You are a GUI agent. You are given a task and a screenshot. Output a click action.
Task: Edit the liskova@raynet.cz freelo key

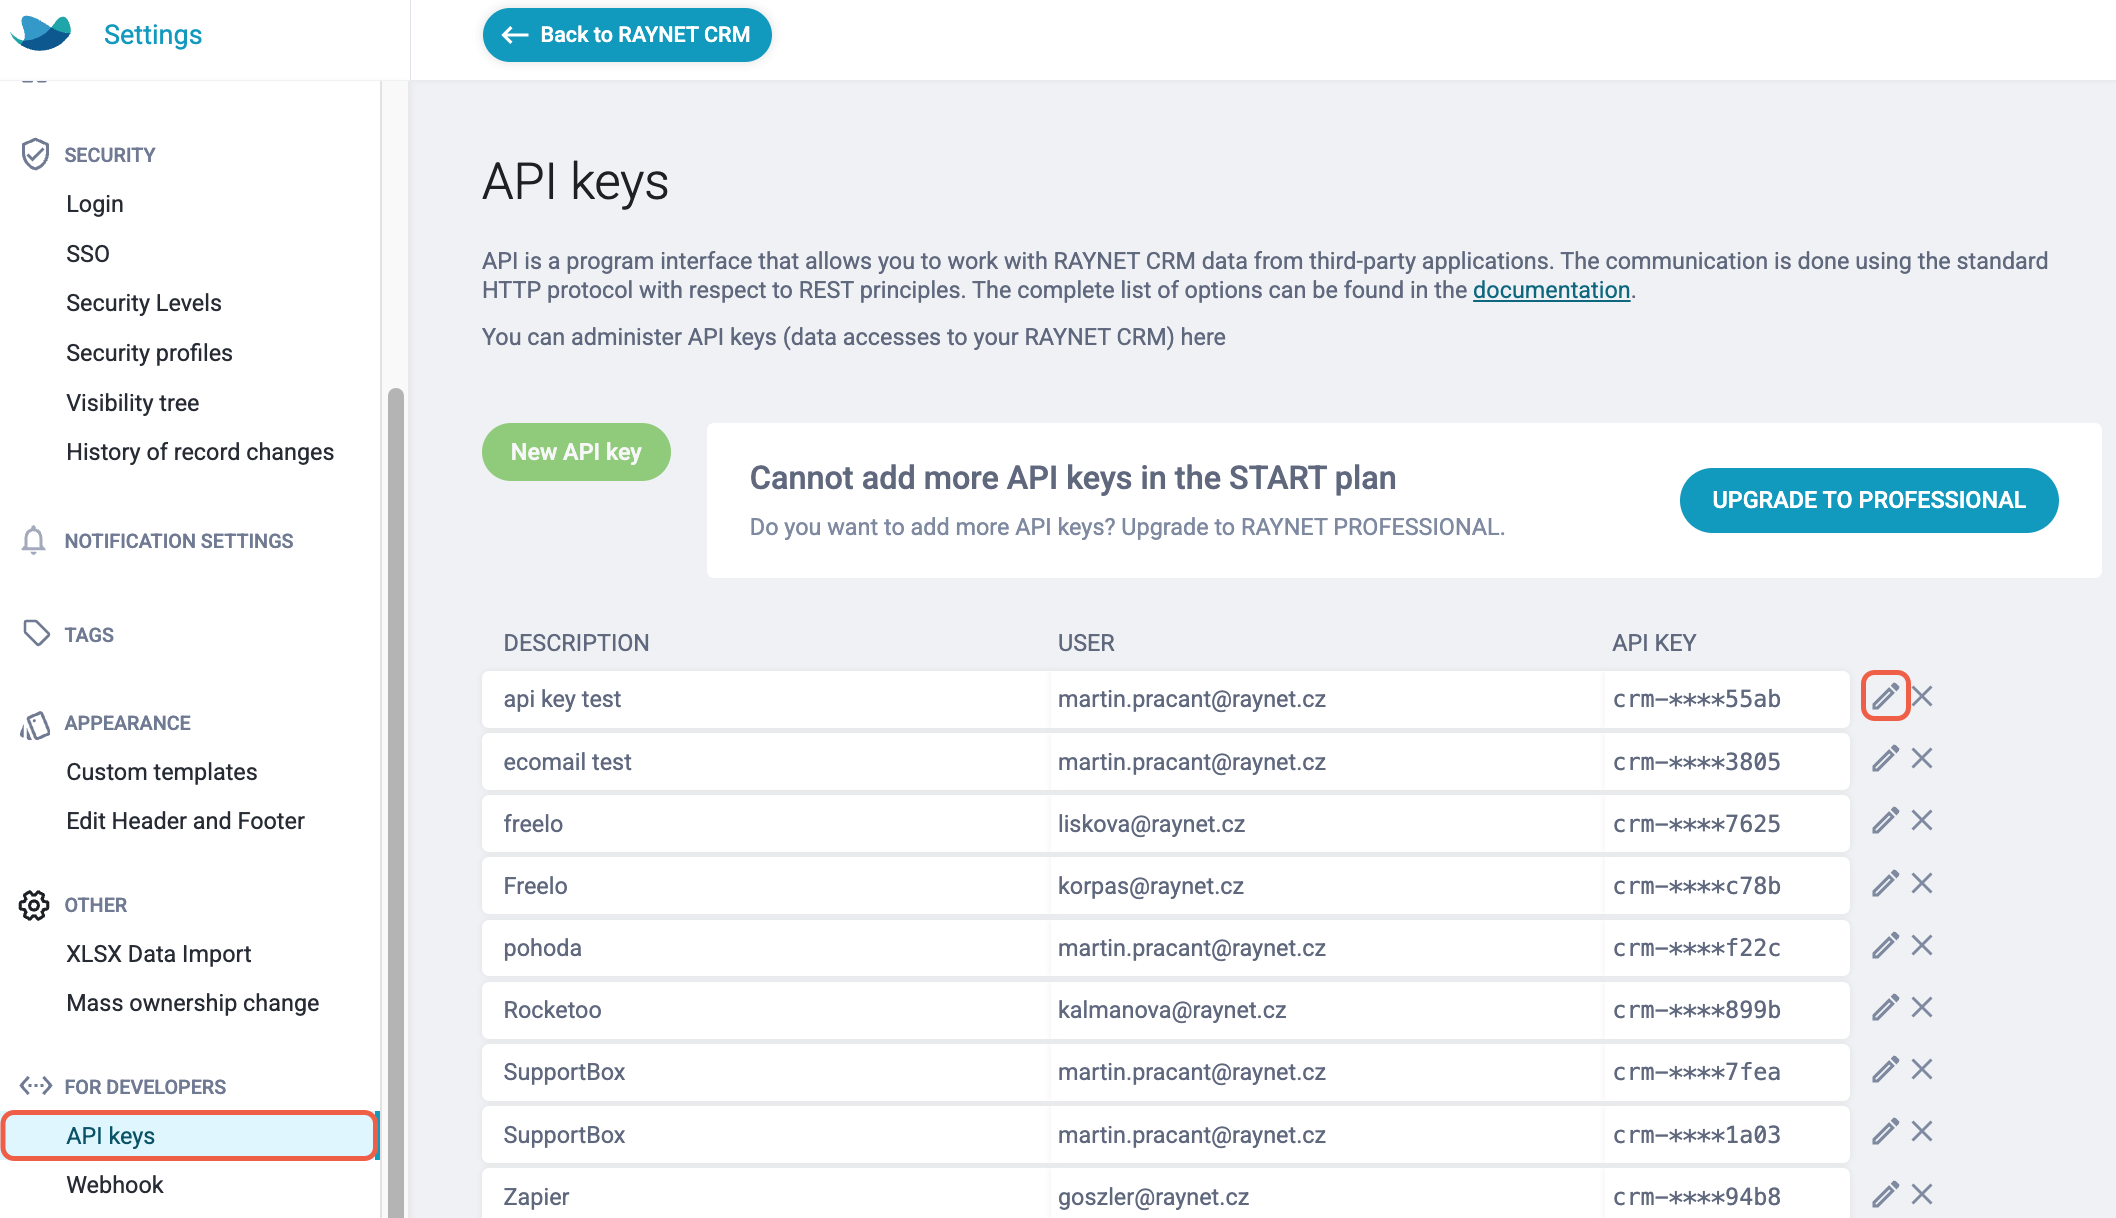tap(1885, 821)
